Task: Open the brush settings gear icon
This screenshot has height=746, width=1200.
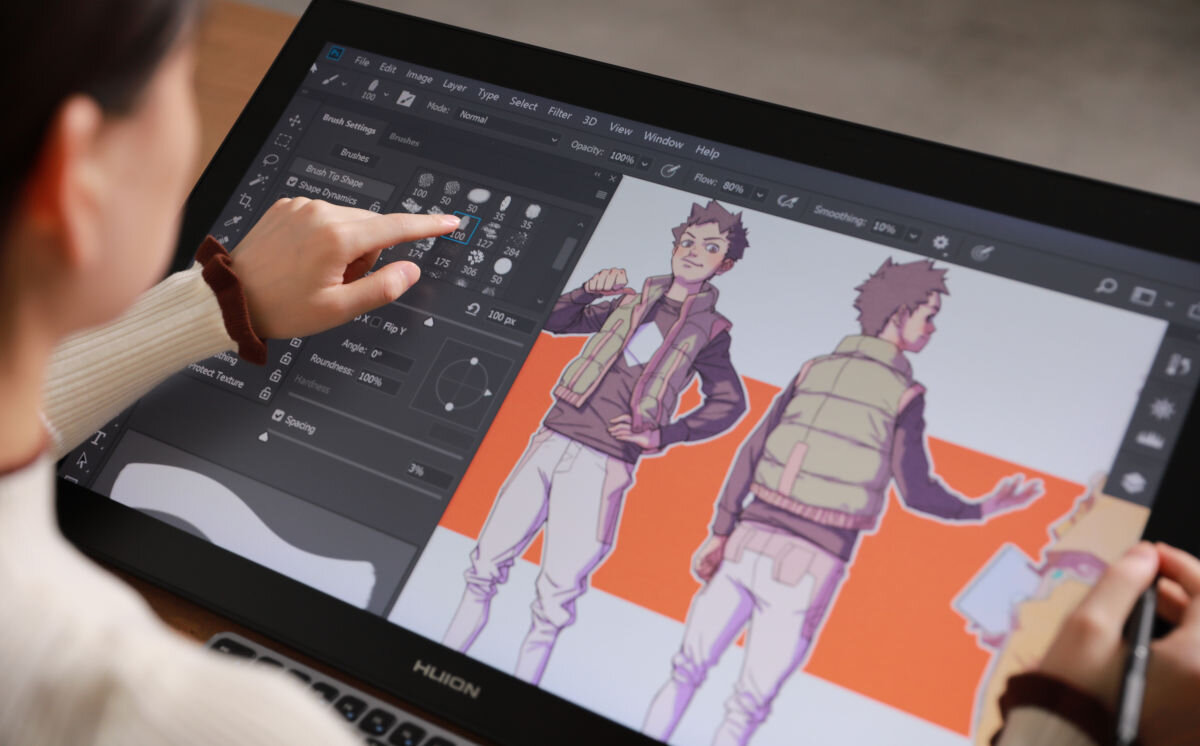Action: pyautogui.click(x=941, y=242)
